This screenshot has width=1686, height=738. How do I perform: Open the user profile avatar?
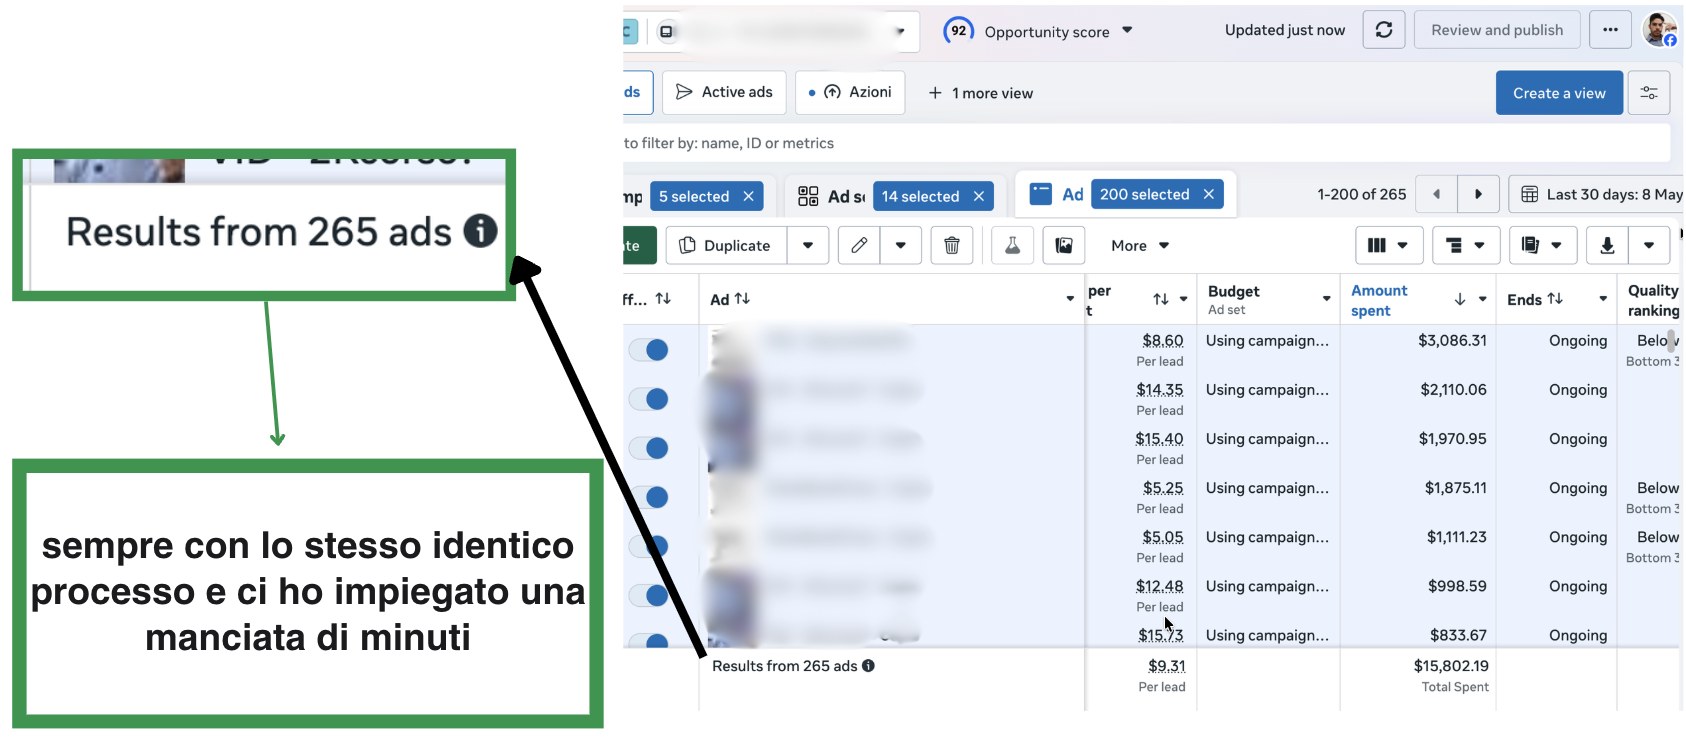[x=1660, y=30]
